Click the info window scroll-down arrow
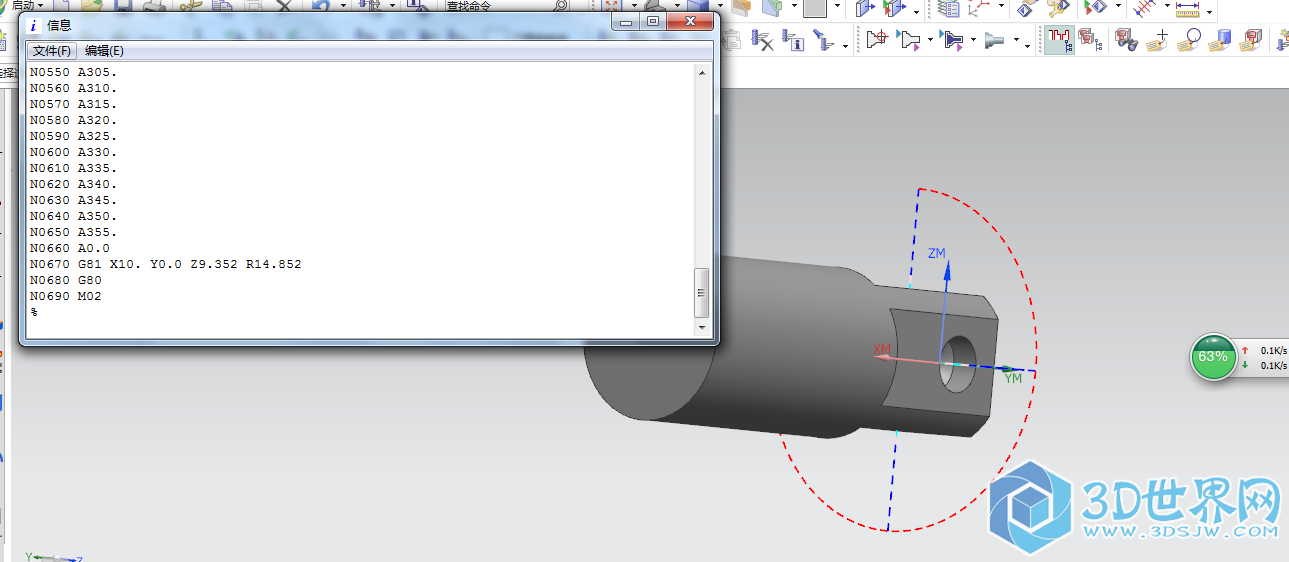Viewport: 1289px width, 562px height. 702,328
